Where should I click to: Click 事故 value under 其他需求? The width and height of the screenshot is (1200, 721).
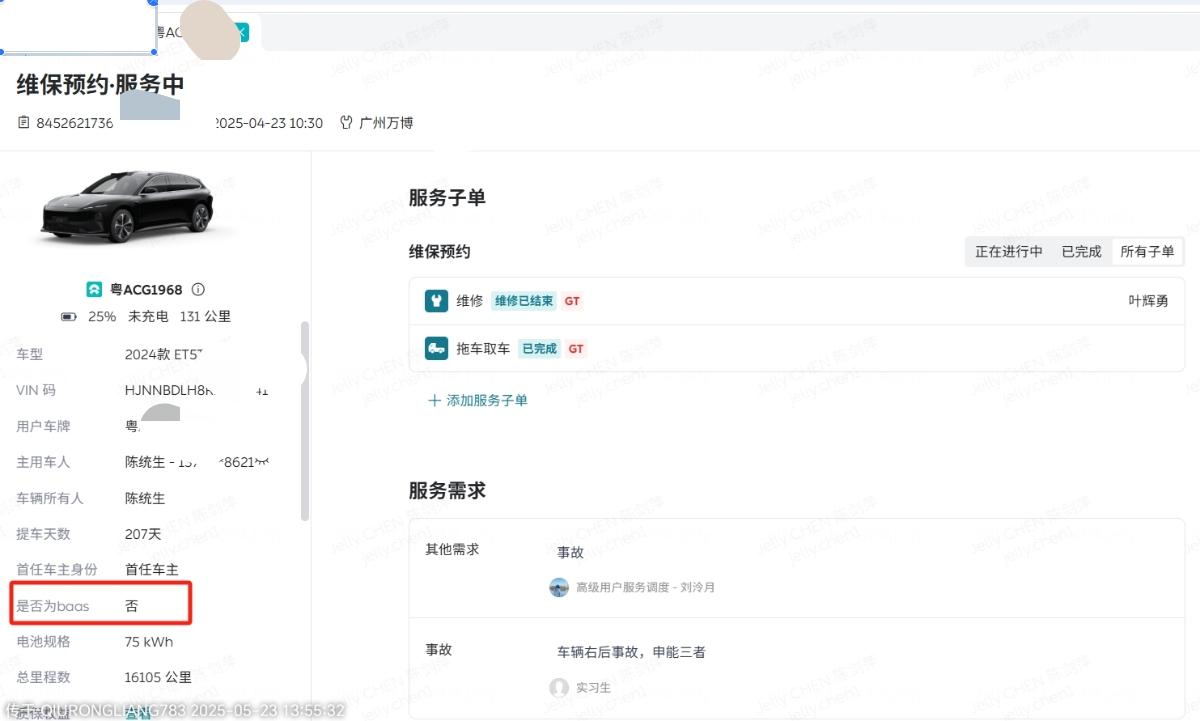[570, 552]
